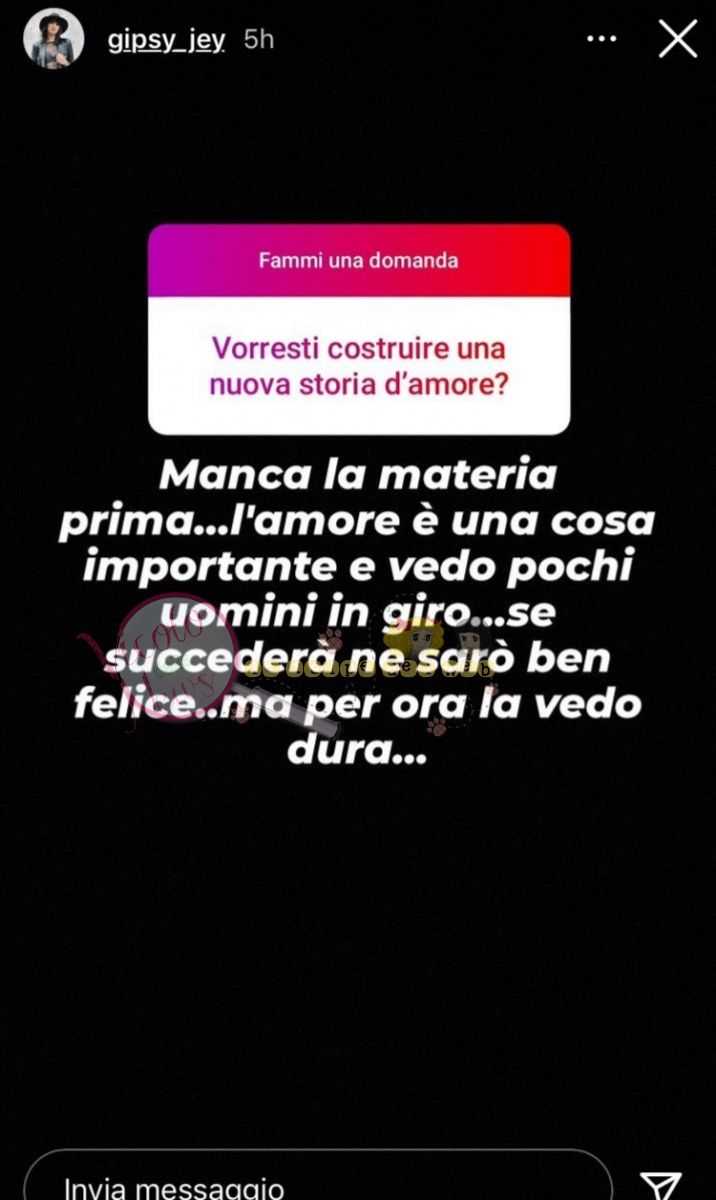Tap the uomini in giro text line
The height and width of the screenshot is (1200, 716).
[x=358, y=612]
